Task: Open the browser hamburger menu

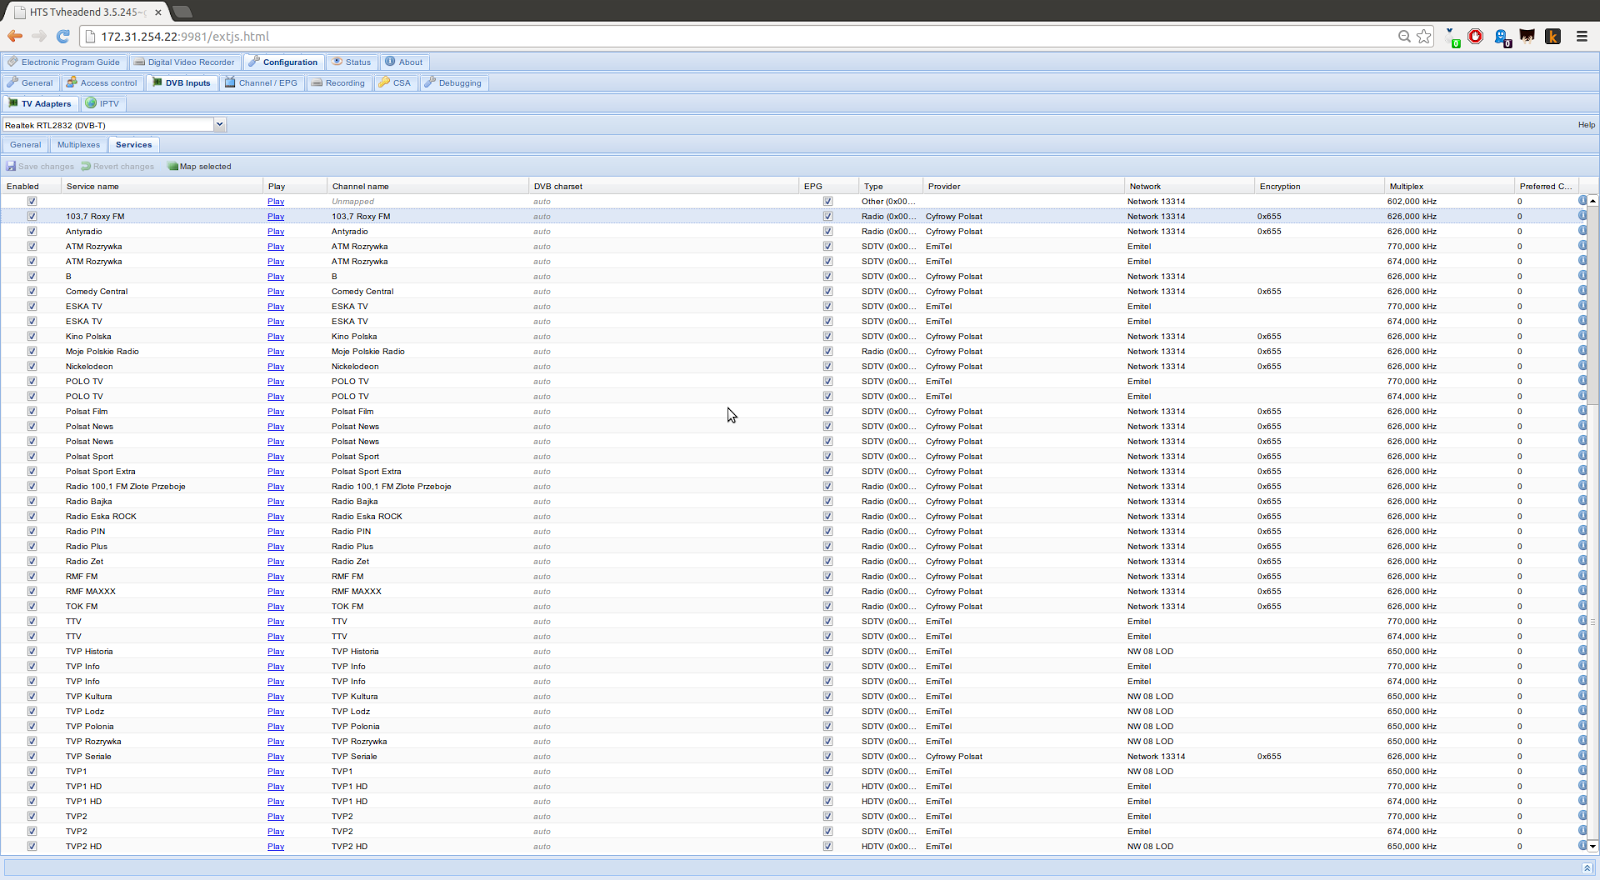Action: (x=1582, y=36)
